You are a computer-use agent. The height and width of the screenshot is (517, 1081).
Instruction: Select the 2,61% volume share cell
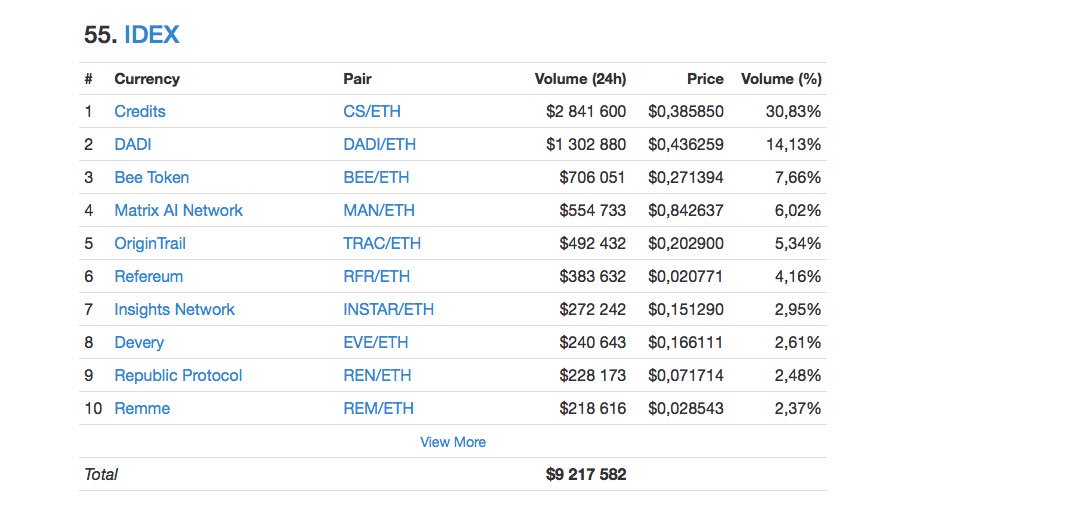[x=798, y=343]
